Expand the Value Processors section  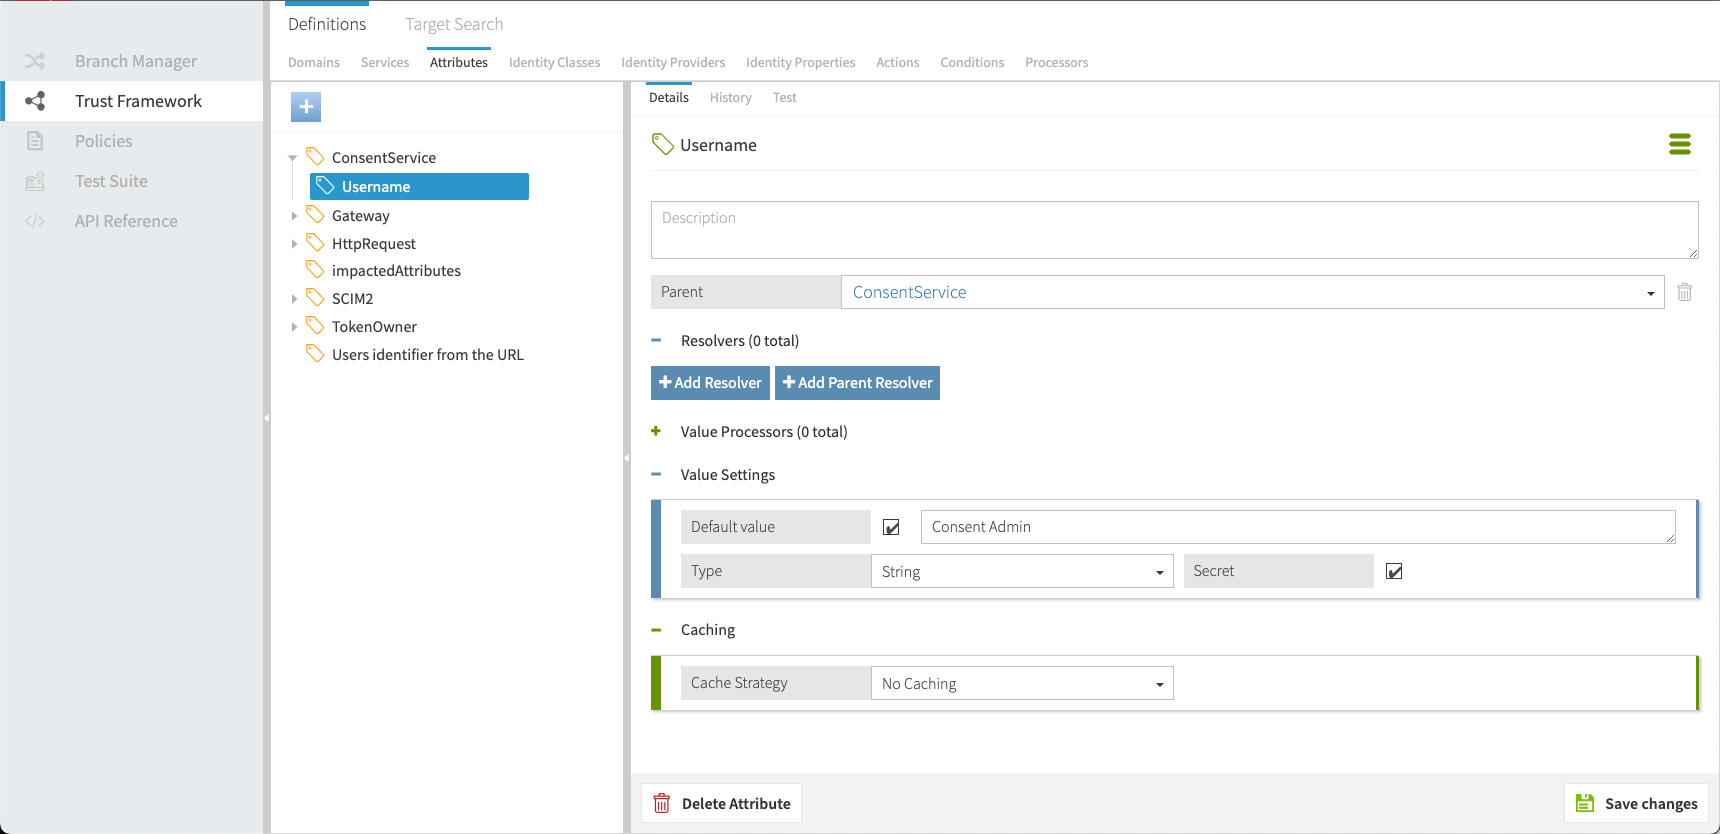point(656,432)
